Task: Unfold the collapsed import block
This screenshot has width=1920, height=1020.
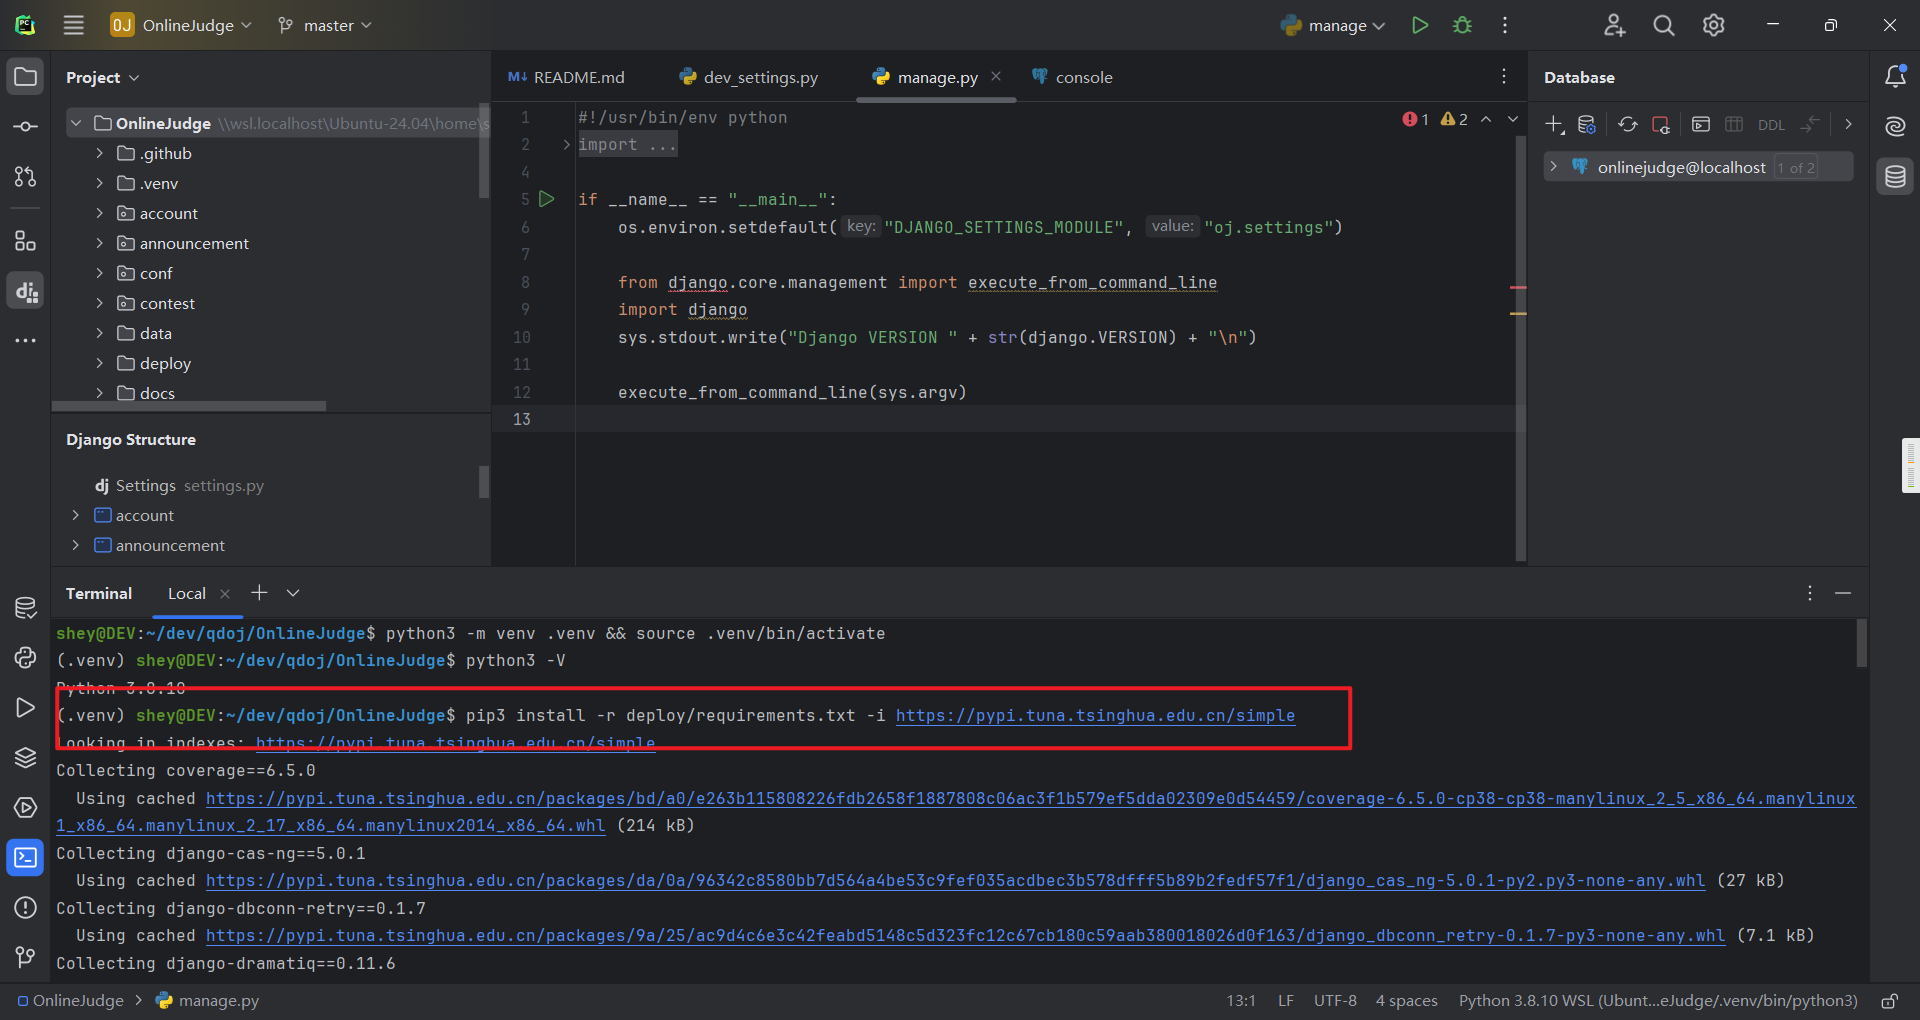Action: (x=566, y=145)
